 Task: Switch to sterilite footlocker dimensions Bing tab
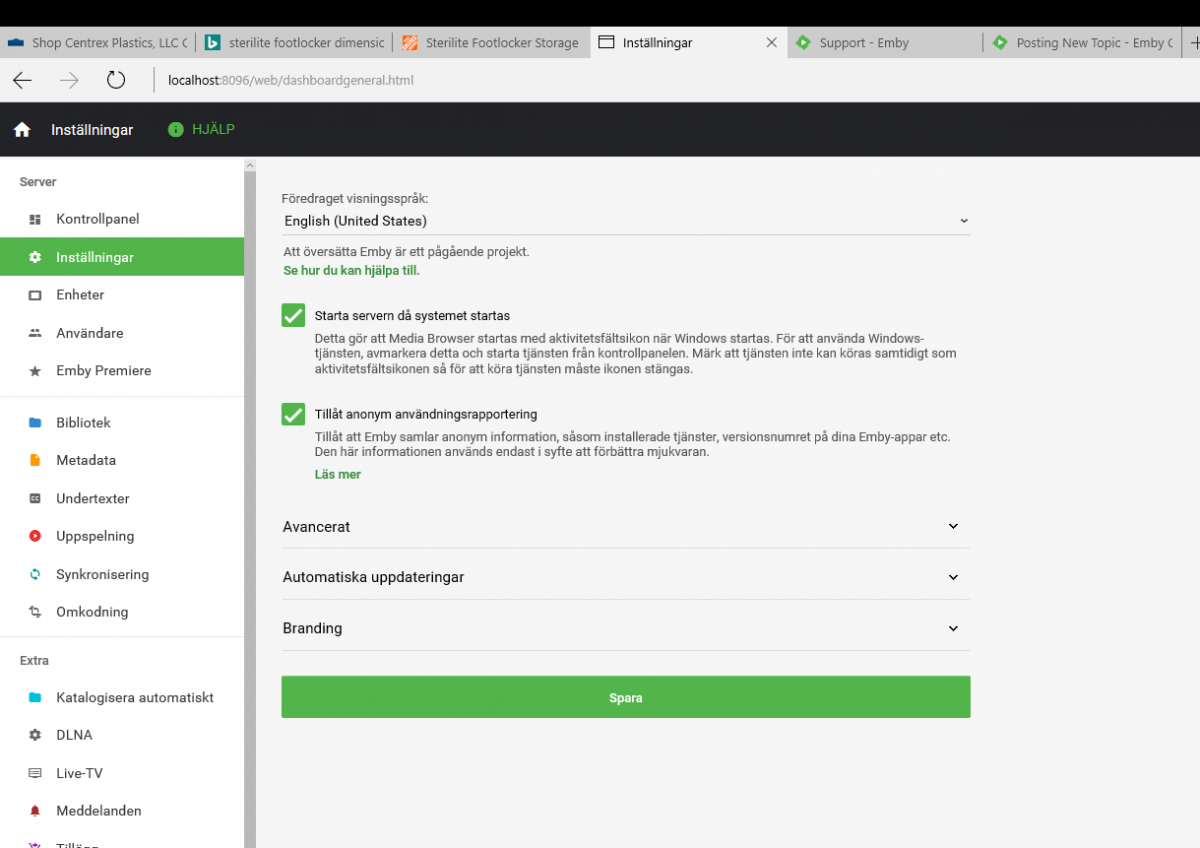(x=294, y=43)
